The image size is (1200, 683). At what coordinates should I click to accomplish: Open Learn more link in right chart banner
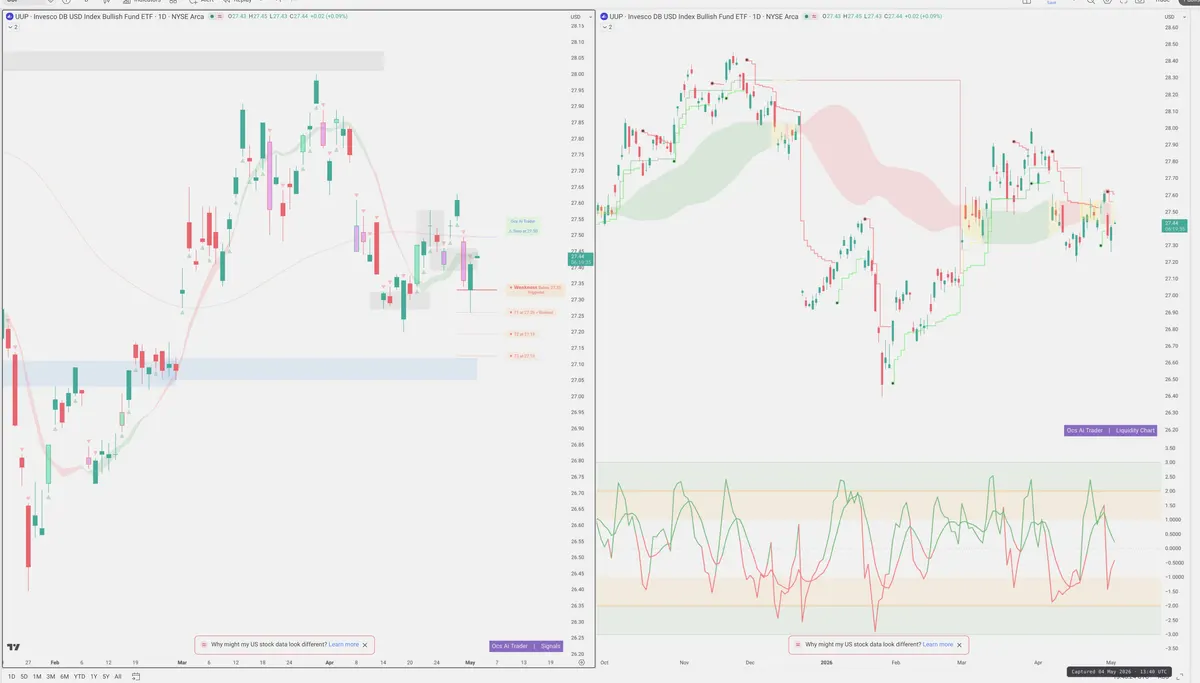coord(938,645)
